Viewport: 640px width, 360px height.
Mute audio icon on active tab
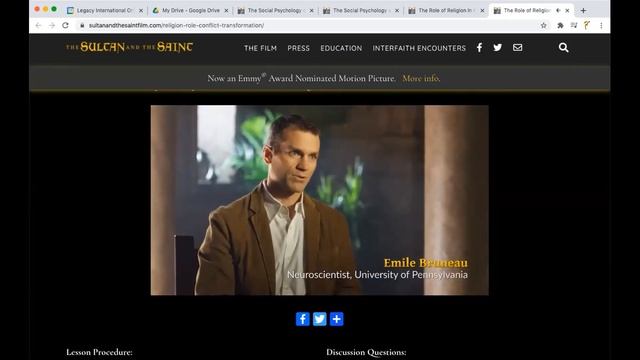tap(558, 11)
